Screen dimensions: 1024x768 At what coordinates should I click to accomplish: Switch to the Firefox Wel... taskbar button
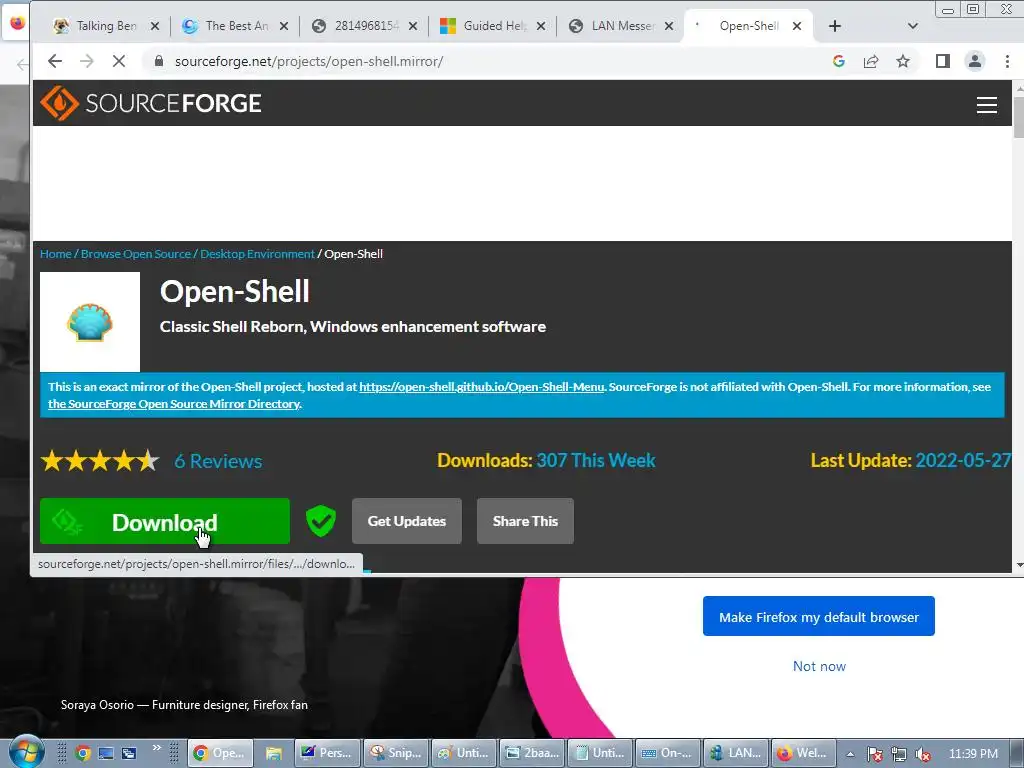click(804, 754)
